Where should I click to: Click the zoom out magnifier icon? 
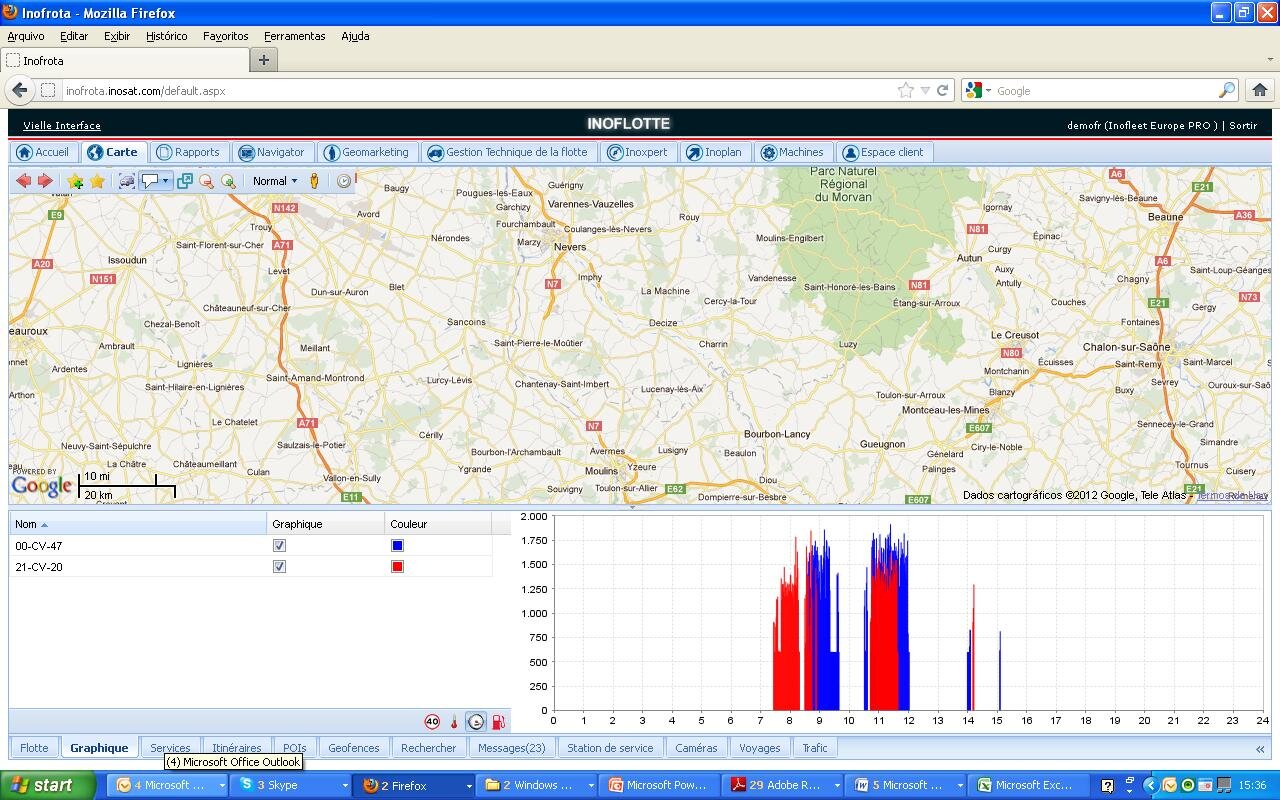click(x=207, y=181)
